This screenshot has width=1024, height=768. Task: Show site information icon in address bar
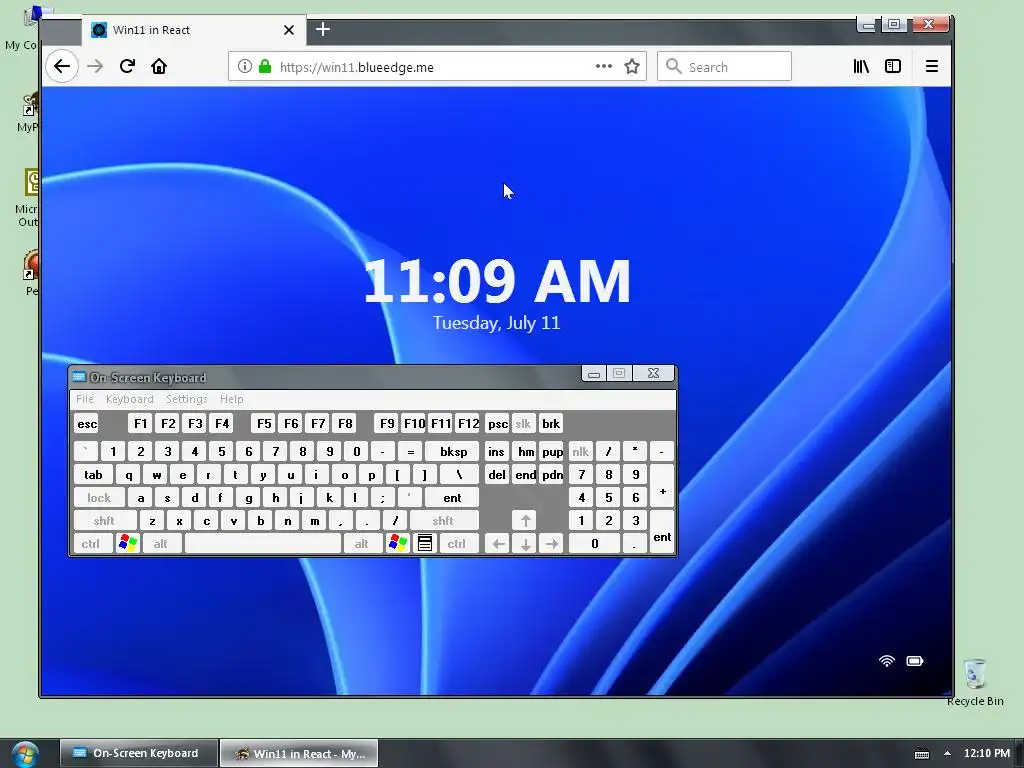(x=244, y=67)
